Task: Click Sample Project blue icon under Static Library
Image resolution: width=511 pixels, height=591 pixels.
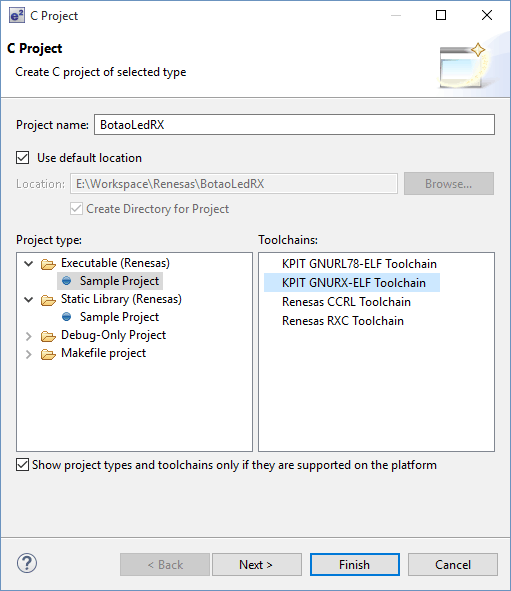Action: (67, 317)
